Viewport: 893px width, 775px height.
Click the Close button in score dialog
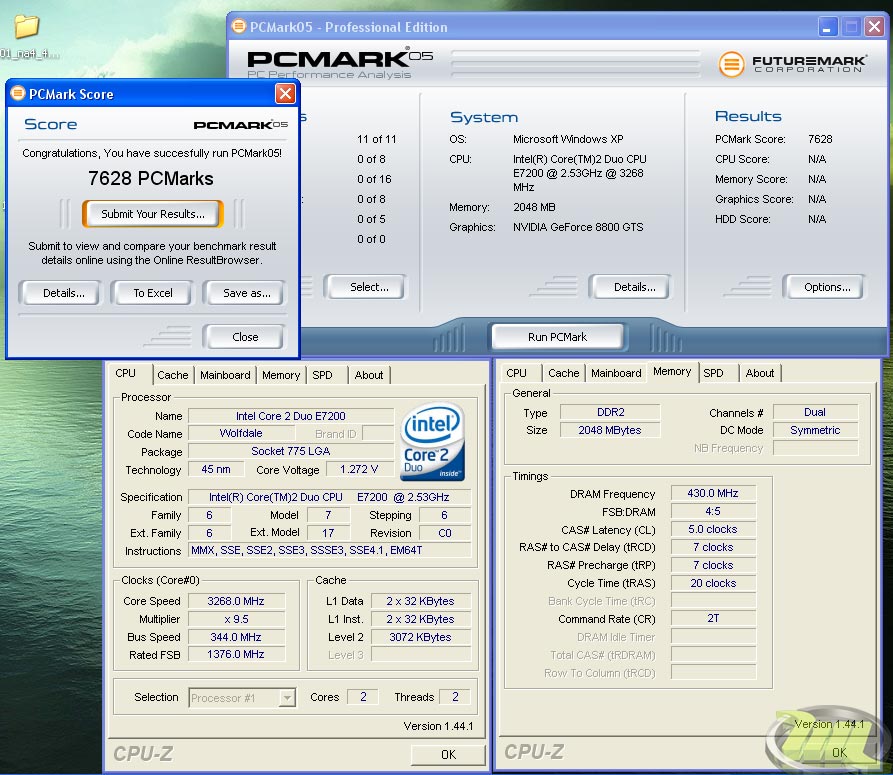(x=244, y=337)
